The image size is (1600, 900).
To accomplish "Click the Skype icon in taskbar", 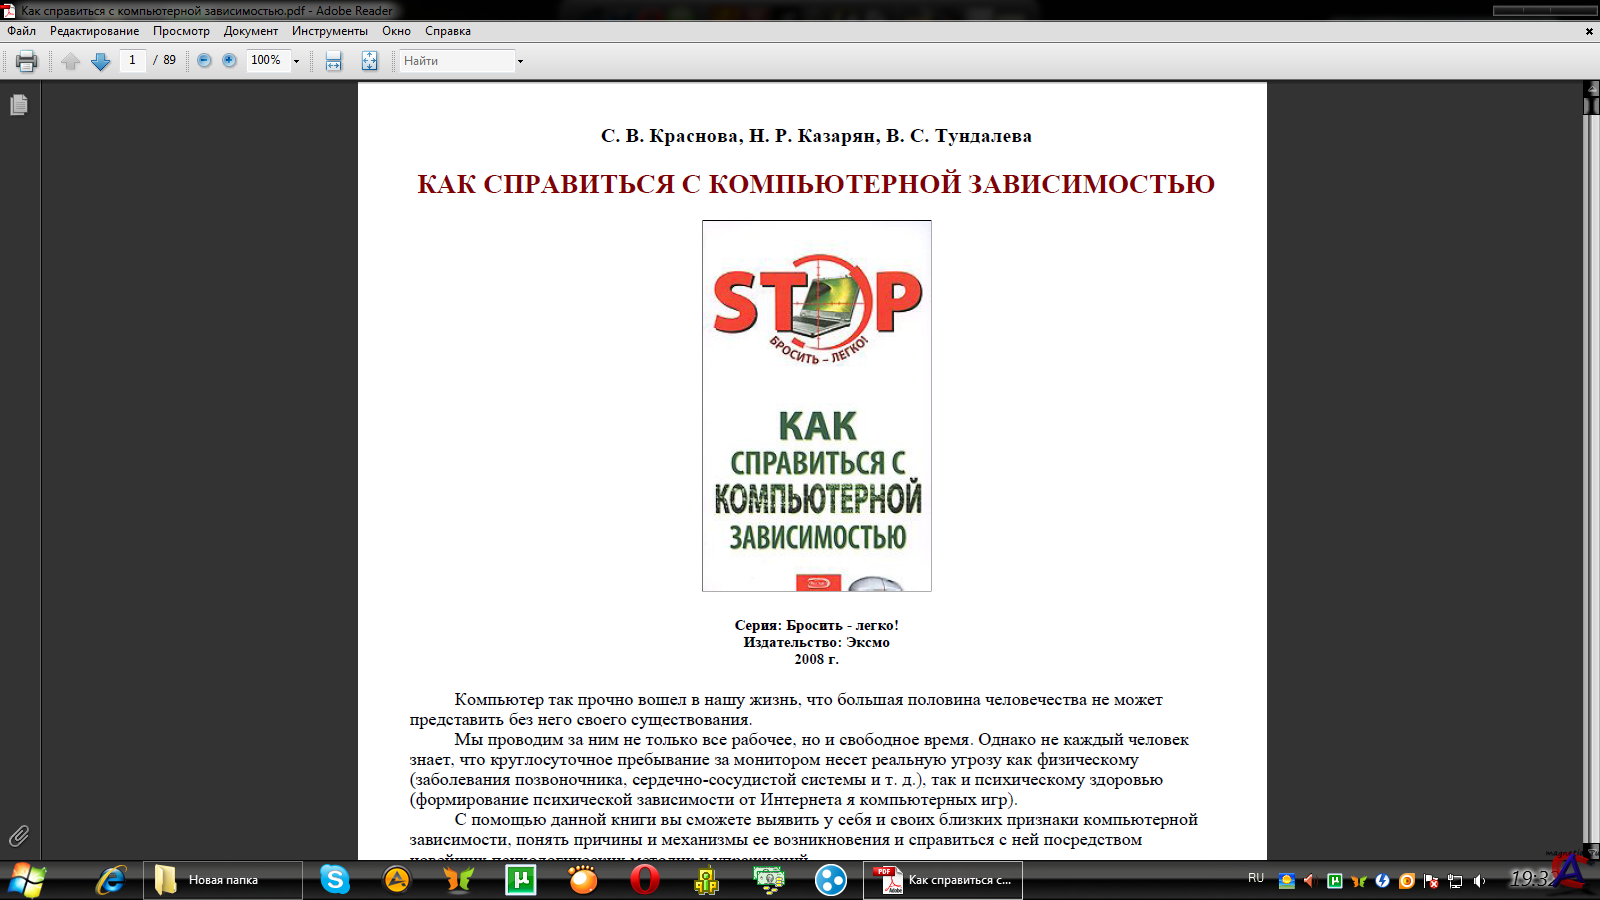I will pos(335,880).
